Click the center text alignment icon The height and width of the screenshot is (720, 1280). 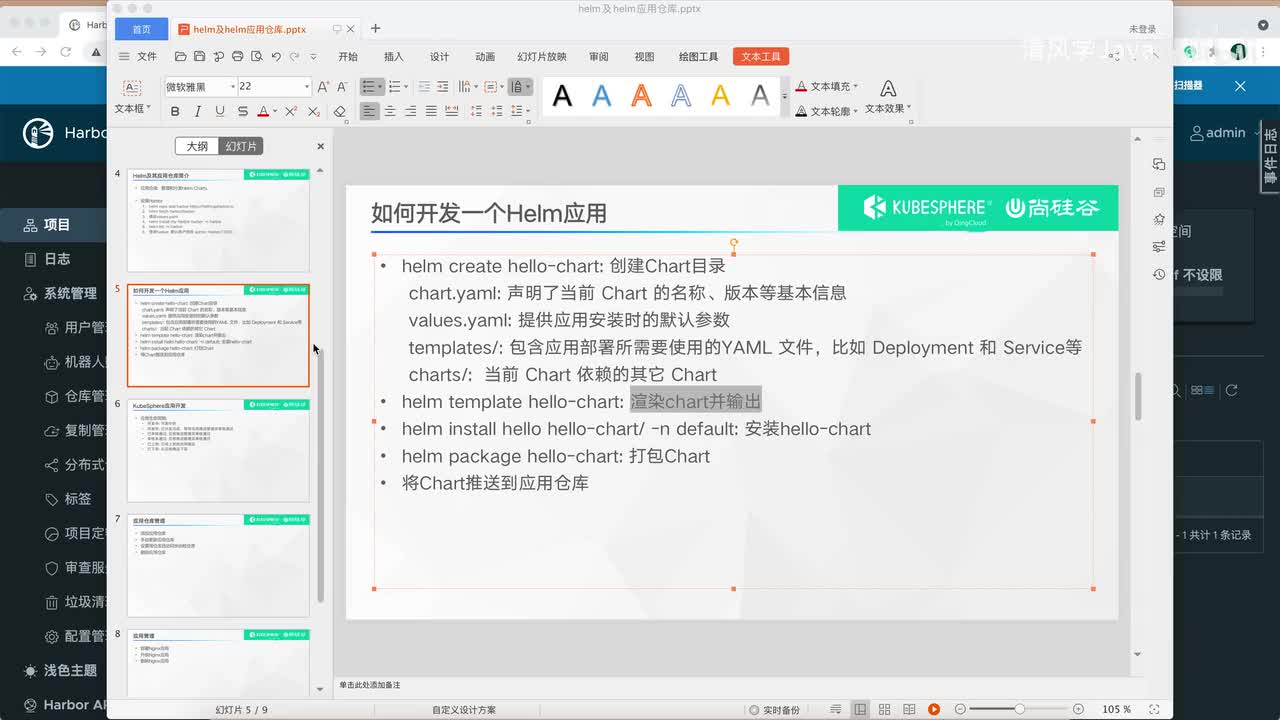[390, 112]
